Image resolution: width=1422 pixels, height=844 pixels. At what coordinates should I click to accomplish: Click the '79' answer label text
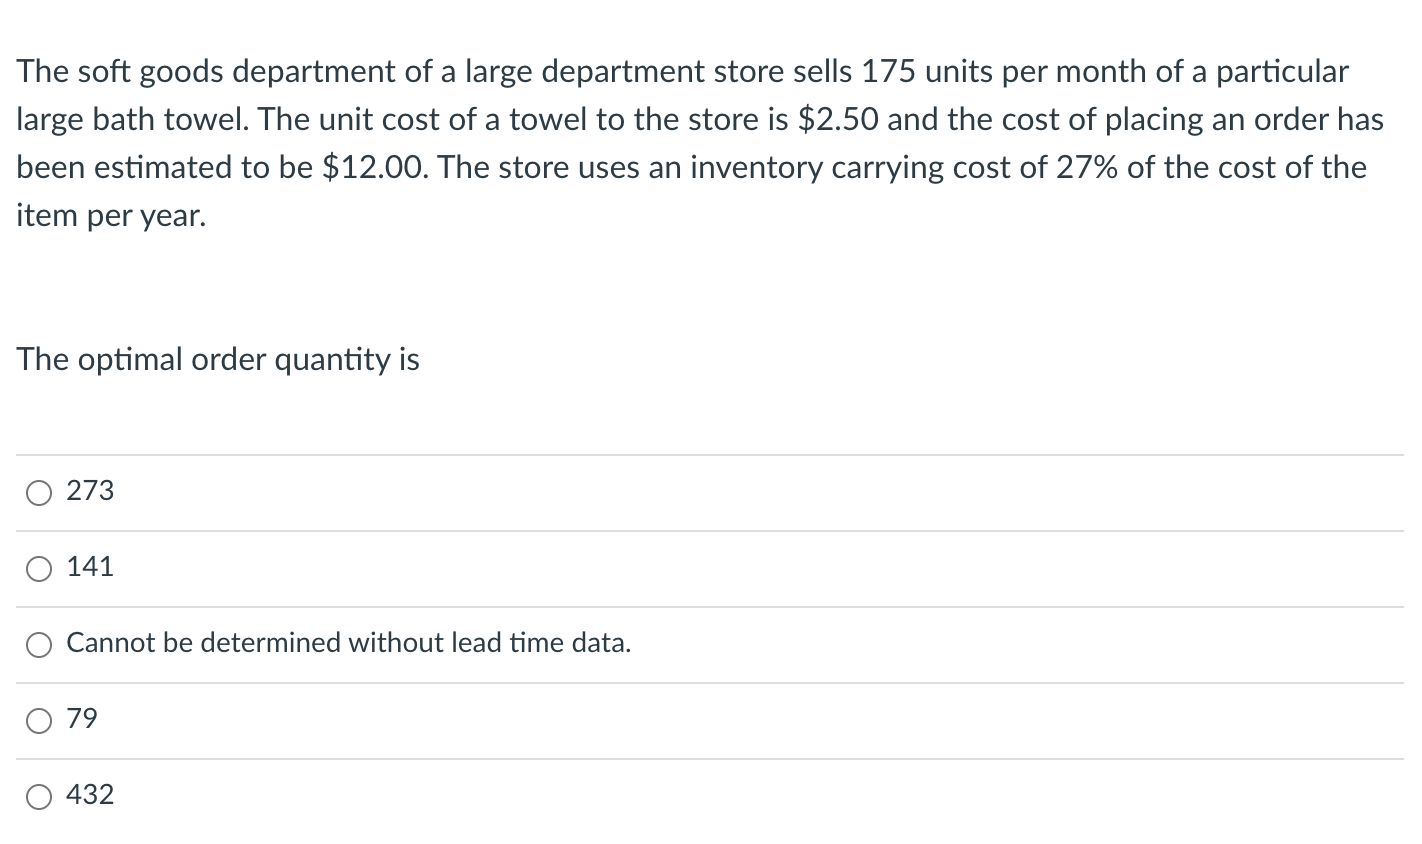[82, 719]
